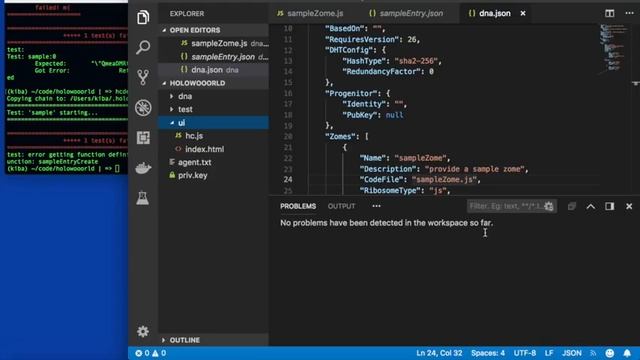Open the panel's more views ellipsis

coord(376,206)
